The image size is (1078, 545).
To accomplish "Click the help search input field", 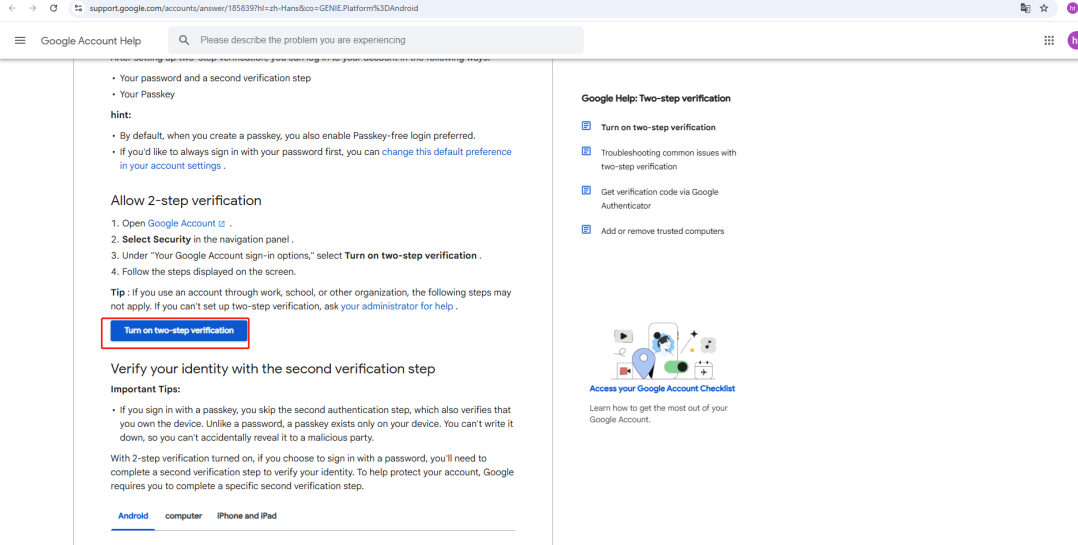I will click(376, 41).
